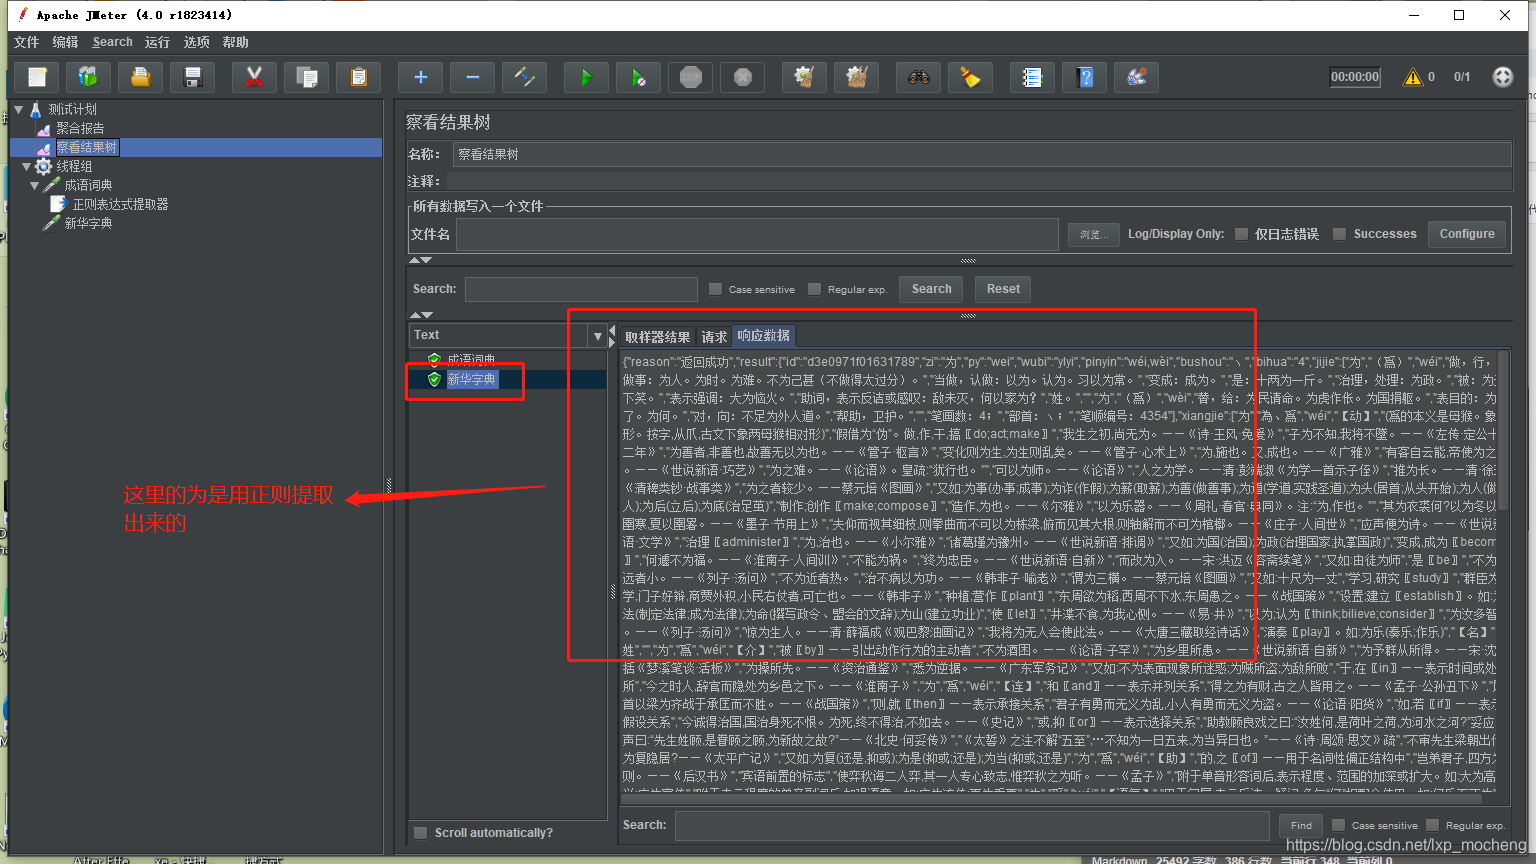Click the Shutdown icon
The height and width of the screenshot is (864, 1536).
point(742,77)
